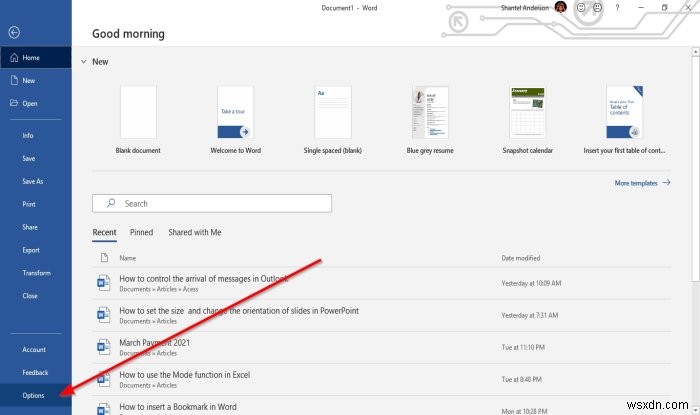The image size is (700, 415).
Task: Open Account settings
Action: click(x=36, y=349)
